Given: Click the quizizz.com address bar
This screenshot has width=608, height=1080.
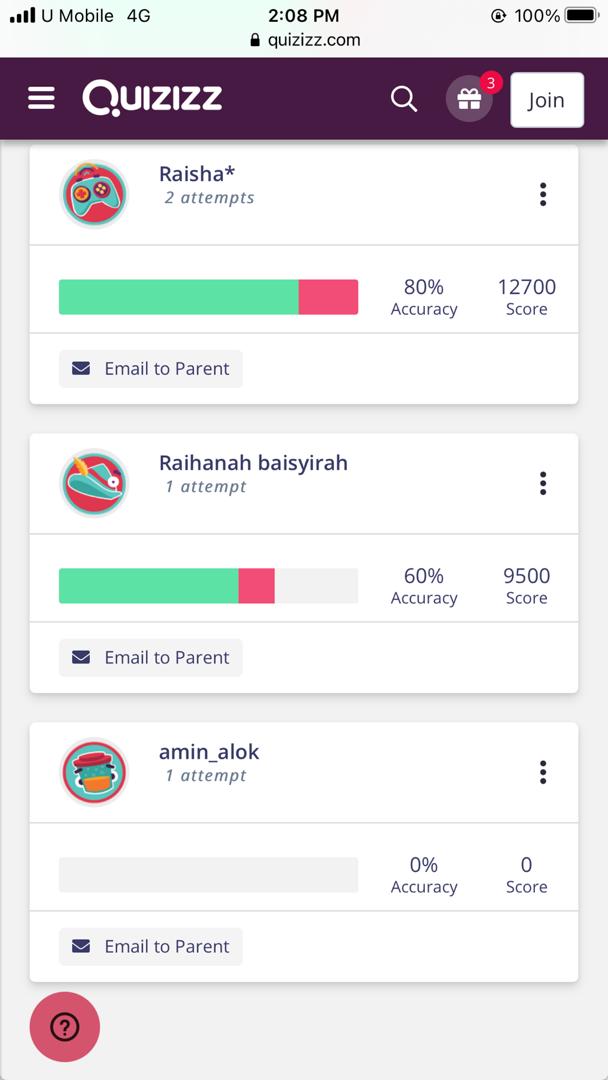Looking at the screenshot, I should coord(304,40).
